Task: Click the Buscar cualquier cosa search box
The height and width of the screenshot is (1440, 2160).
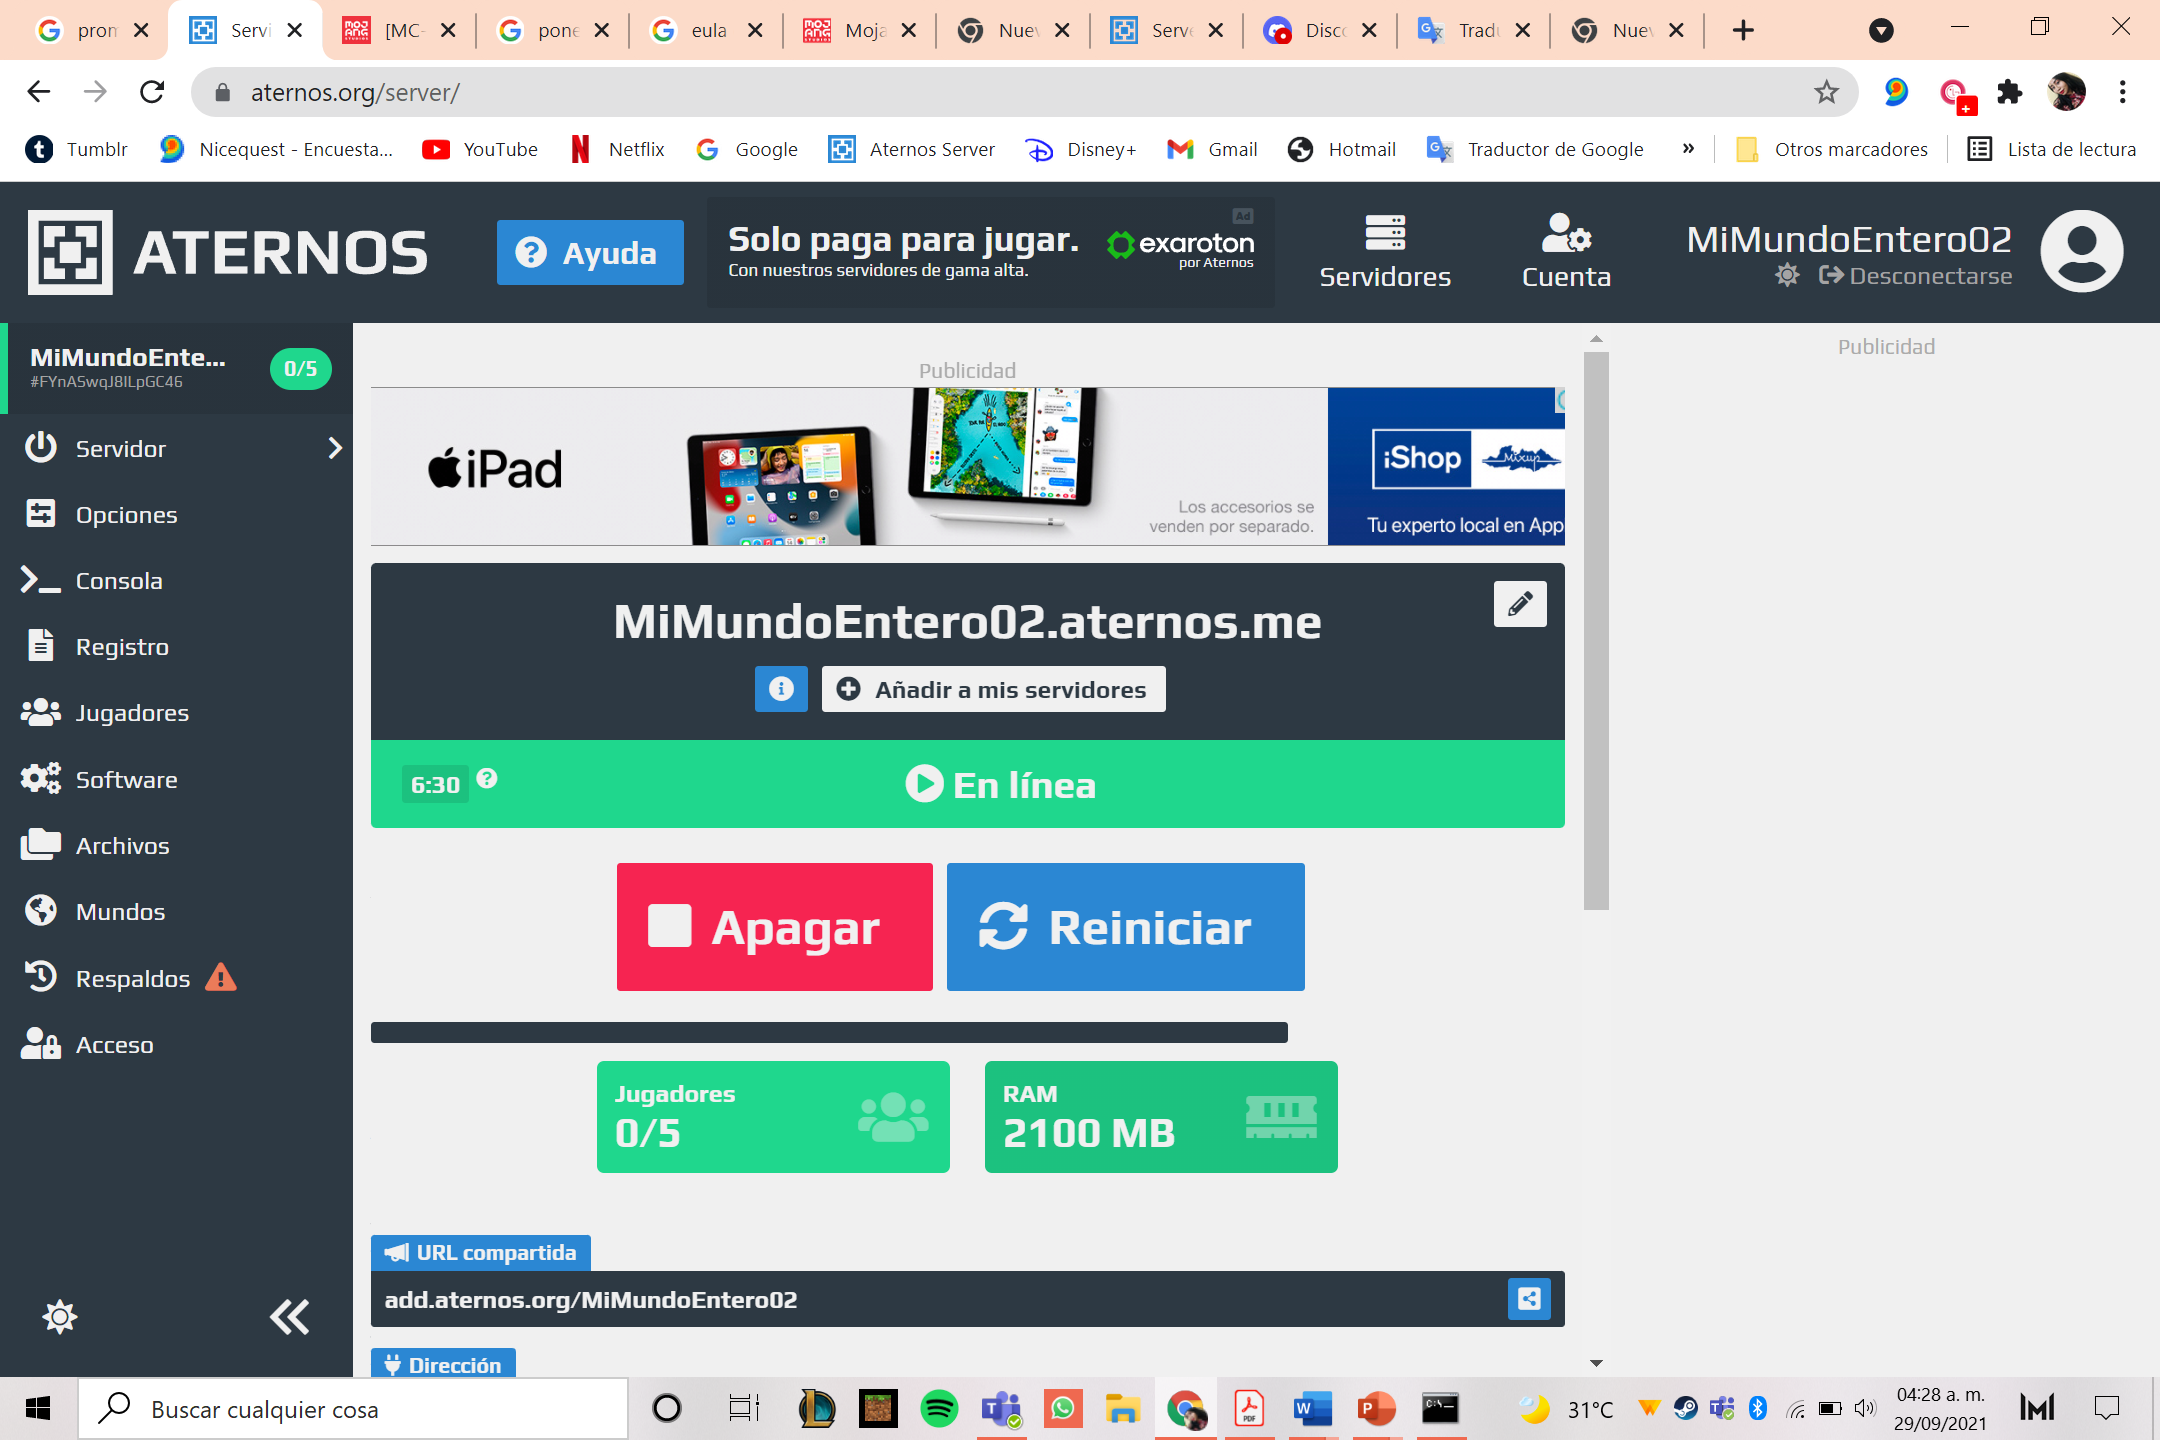Action: 353,1409
